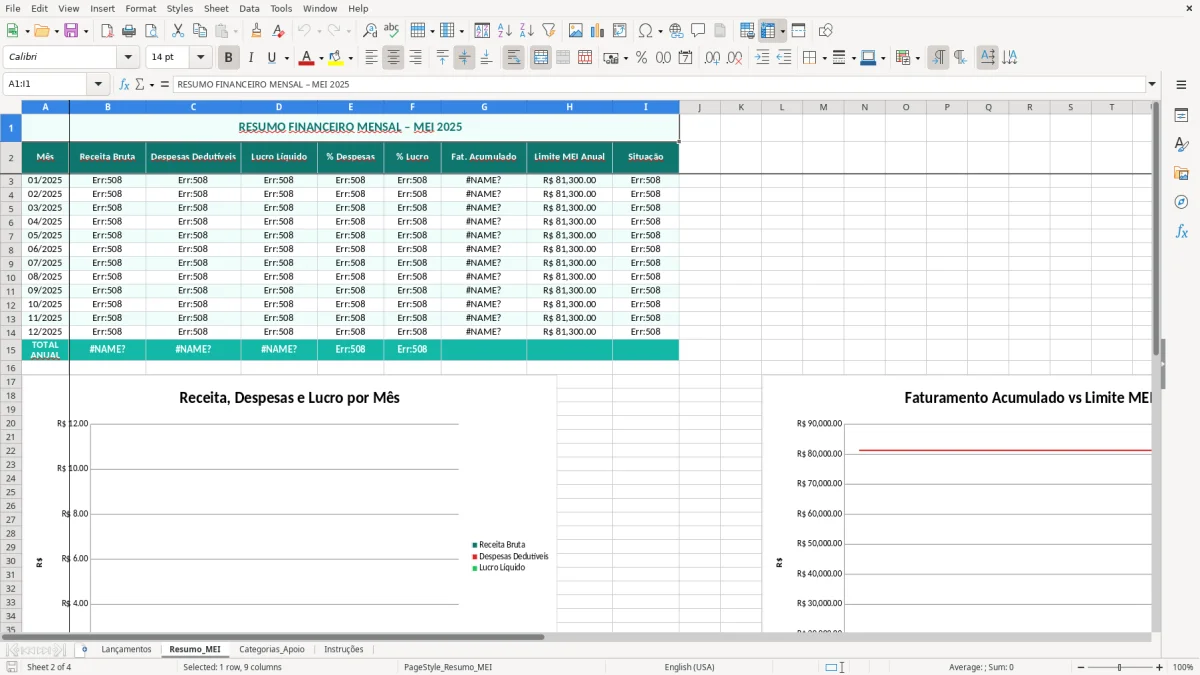Click the Format as Percent icon
1200x675 pixels.
(641, 58)
